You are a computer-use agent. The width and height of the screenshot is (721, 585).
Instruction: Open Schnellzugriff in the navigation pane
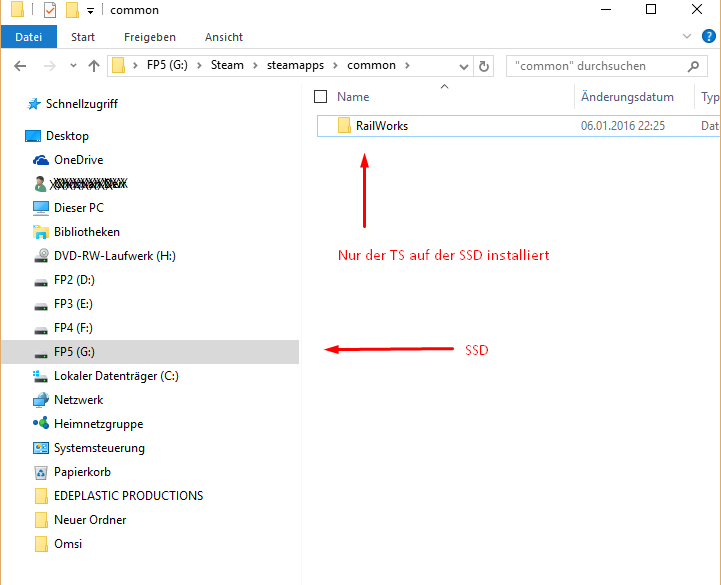tap(82, 104)
